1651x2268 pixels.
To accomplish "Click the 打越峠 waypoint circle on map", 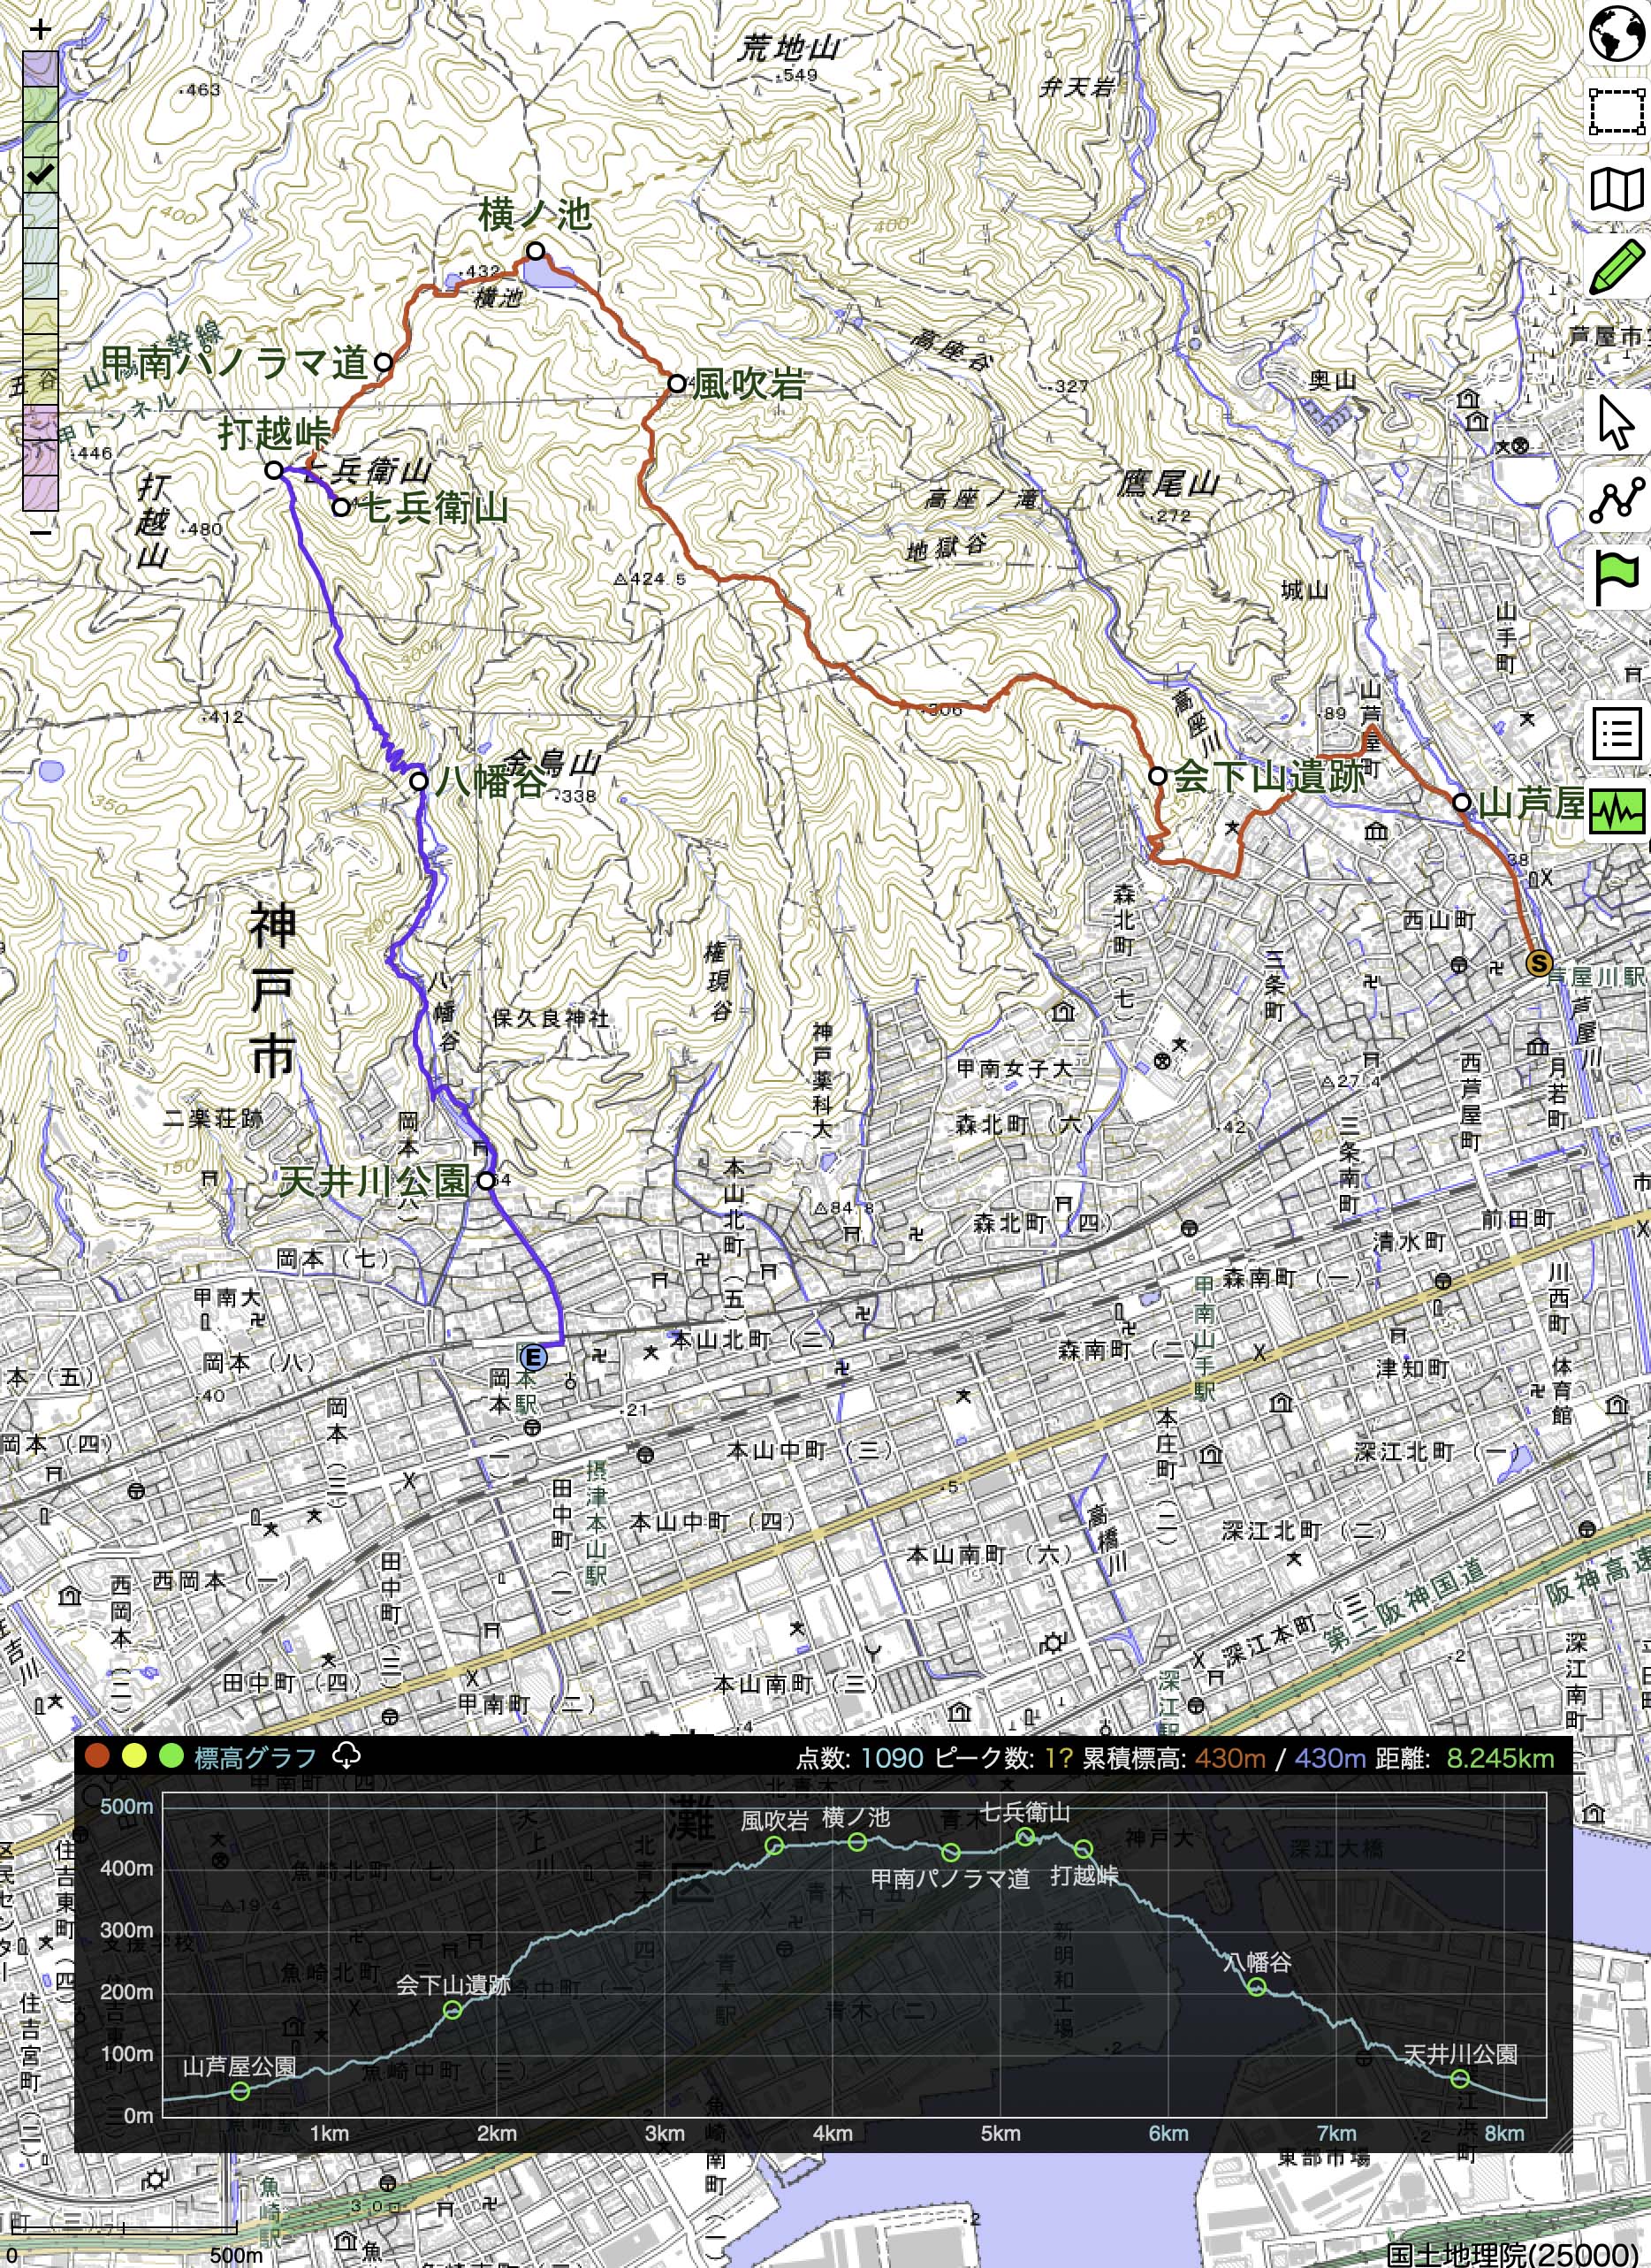I will [x=274, y=470].
